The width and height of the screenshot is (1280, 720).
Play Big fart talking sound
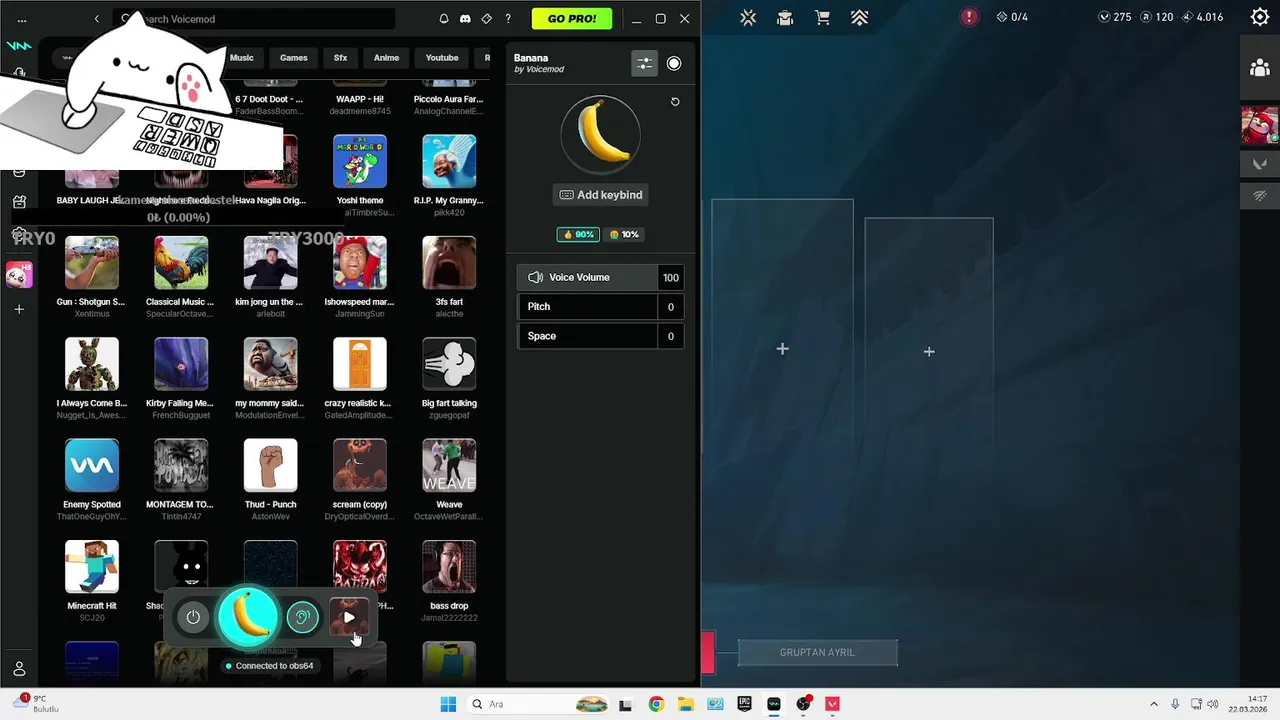pos(449,364)
